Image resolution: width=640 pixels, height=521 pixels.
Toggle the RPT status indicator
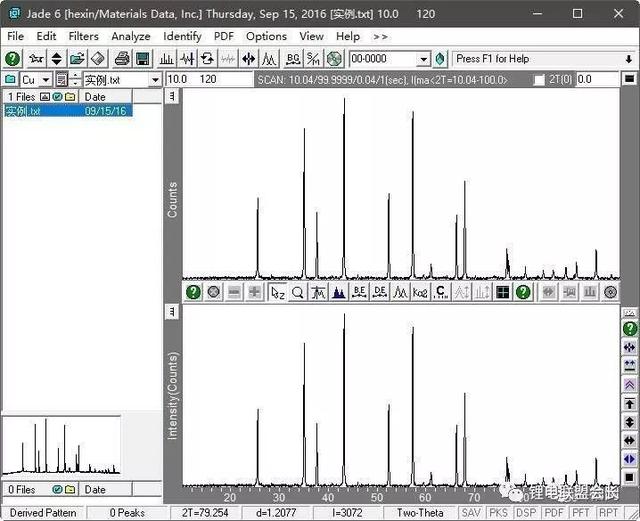click(608, 513)
